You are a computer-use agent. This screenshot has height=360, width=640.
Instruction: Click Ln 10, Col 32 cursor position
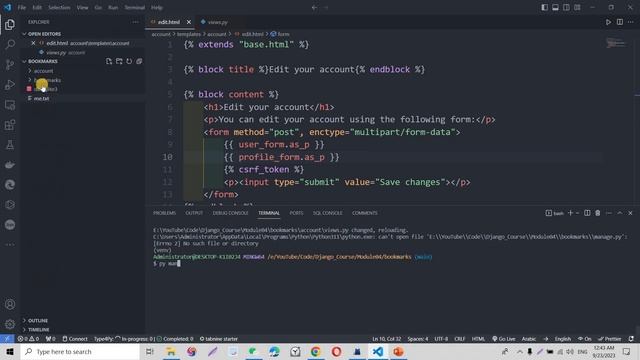pos(386,339)
